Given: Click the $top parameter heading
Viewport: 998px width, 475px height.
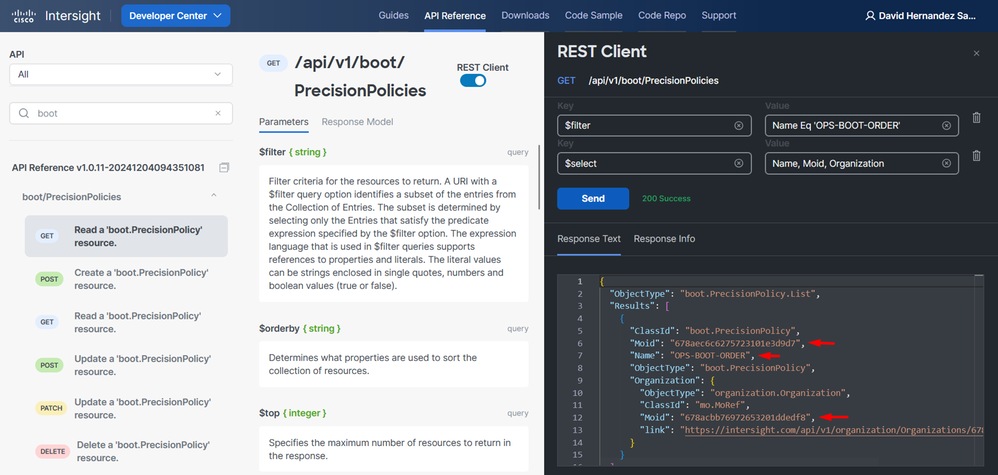Looking at the screenshot, I should point(293,413).
